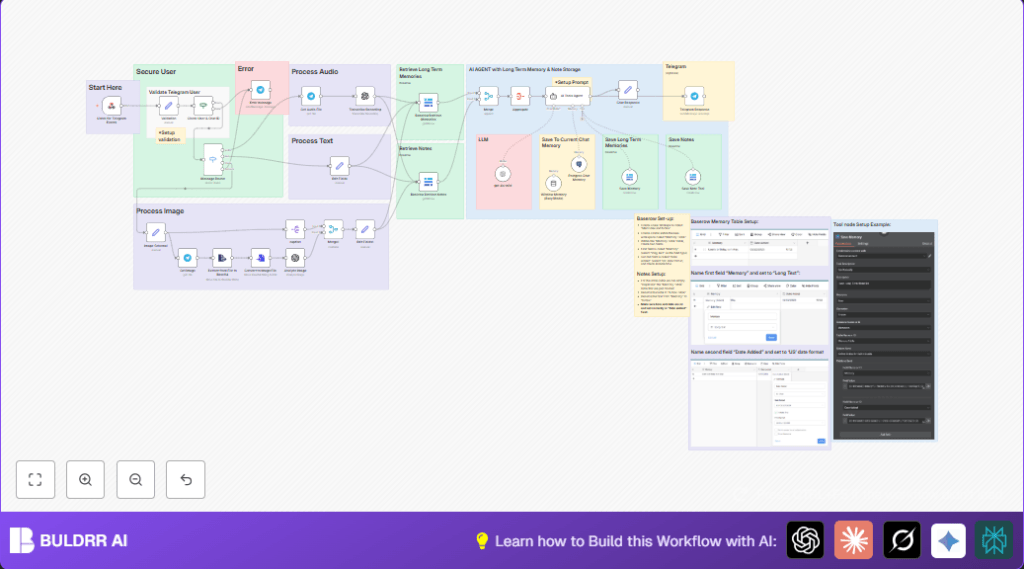Open Perplexity from the bottom banner
Viewport: 1024px width, 569px height.
pos(994,540)
